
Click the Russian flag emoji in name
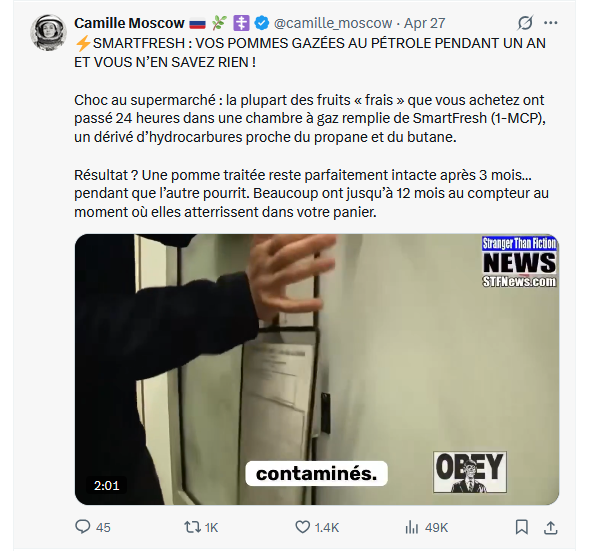pyautogui.click(x=197, y=24)
